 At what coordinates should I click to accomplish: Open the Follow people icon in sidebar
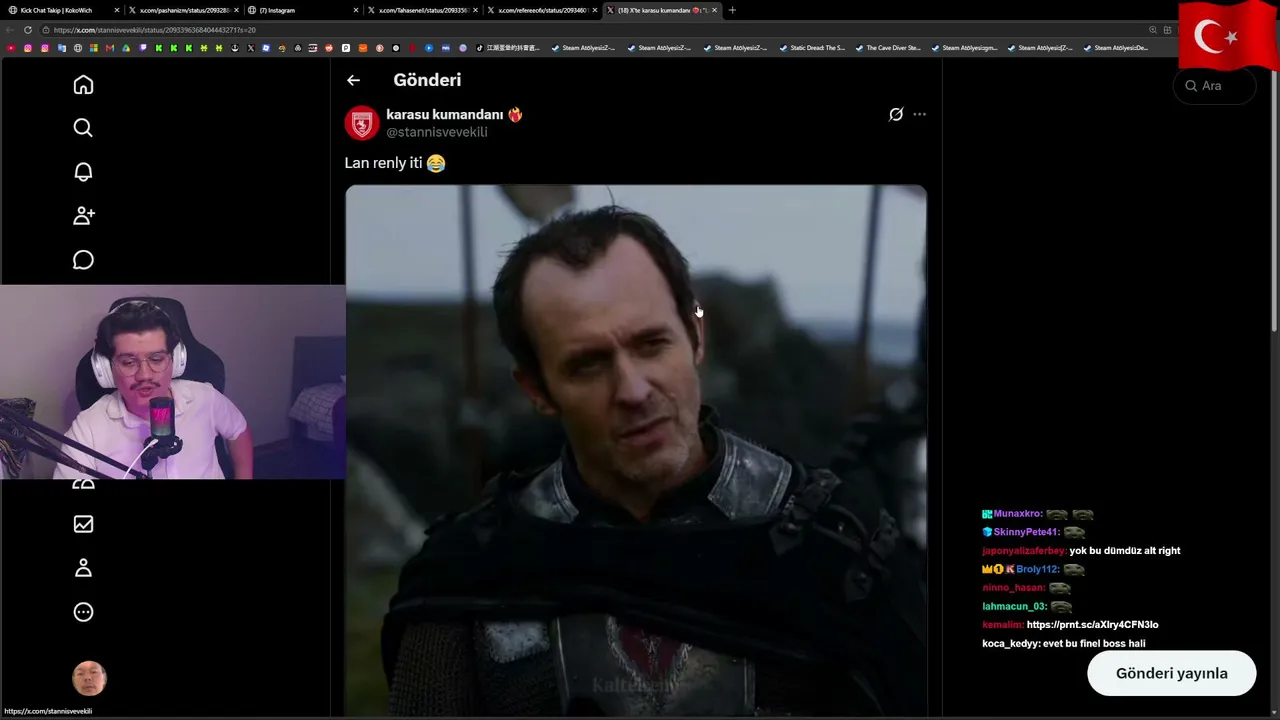coord(83,215)
